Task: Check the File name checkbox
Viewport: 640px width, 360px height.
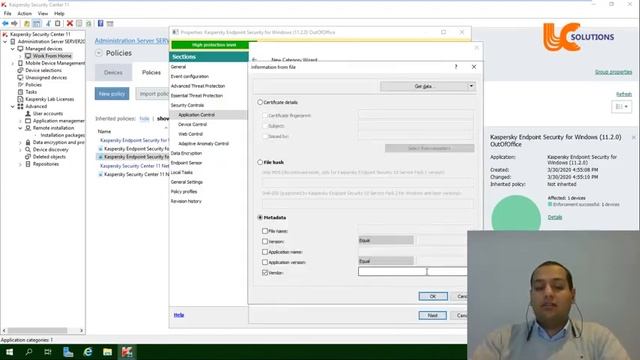Action: click(265, 231)
